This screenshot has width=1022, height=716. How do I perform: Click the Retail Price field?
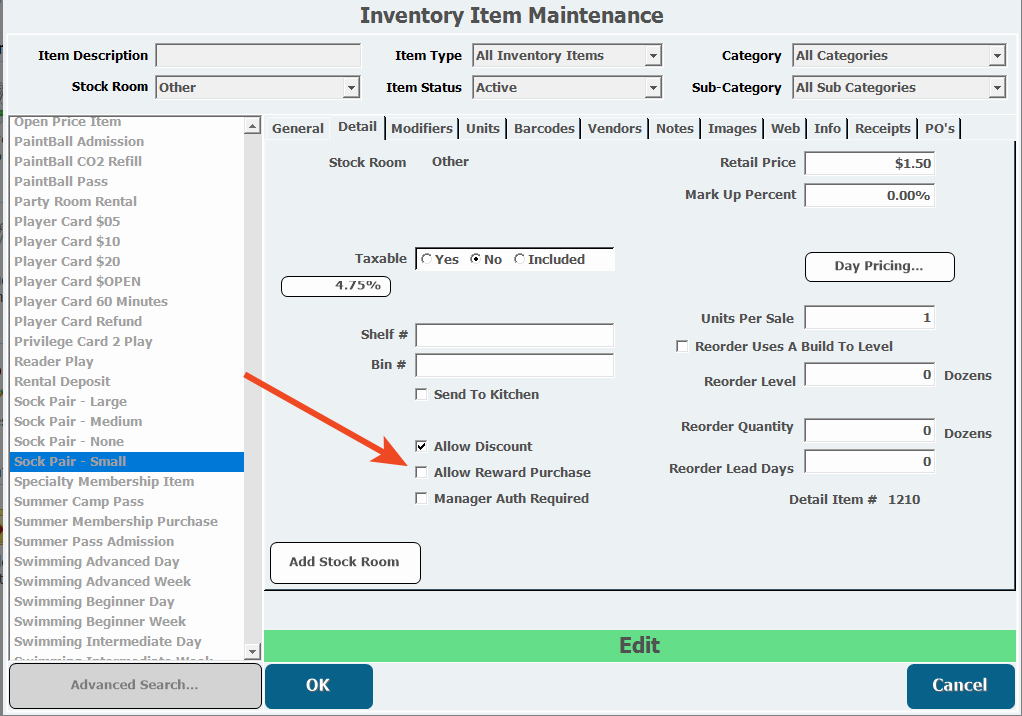click(869, 164)
